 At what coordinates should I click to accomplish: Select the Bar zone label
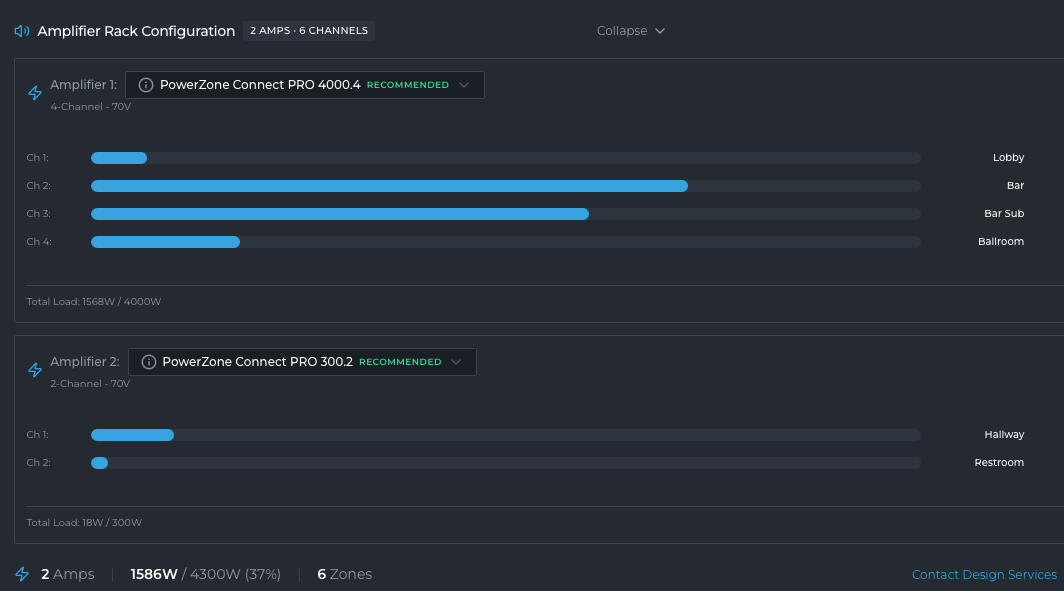(1015, 185)
